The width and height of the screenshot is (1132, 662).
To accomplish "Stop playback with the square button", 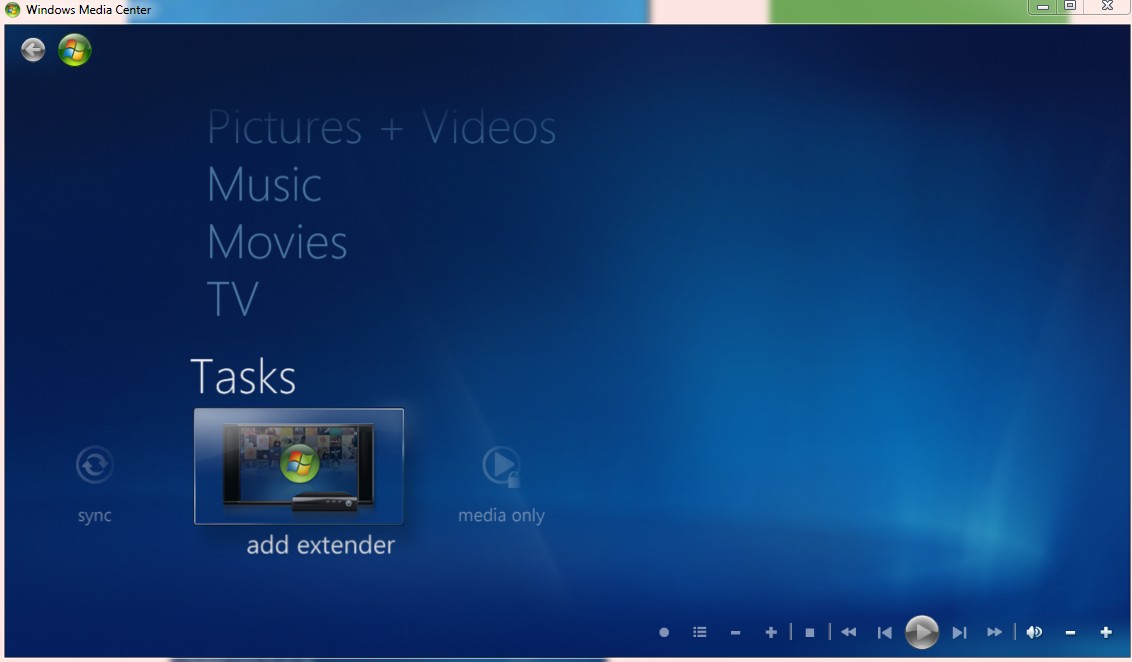I will click(x=810, y=632).
